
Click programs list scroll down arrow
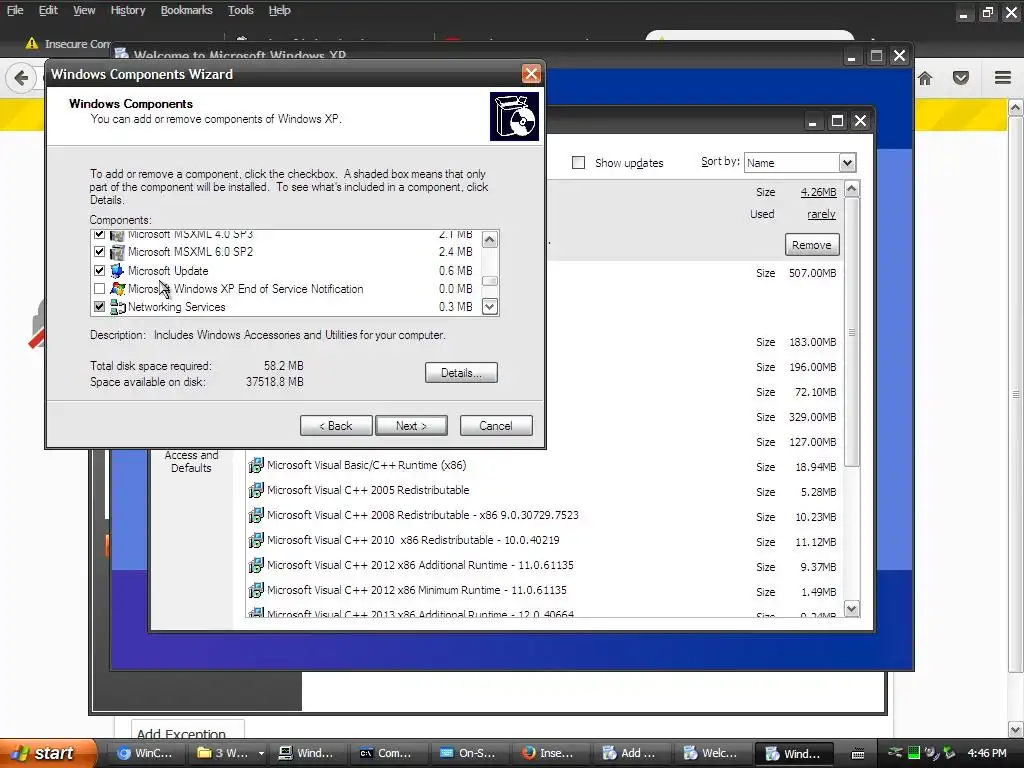[x=851, y=609]
